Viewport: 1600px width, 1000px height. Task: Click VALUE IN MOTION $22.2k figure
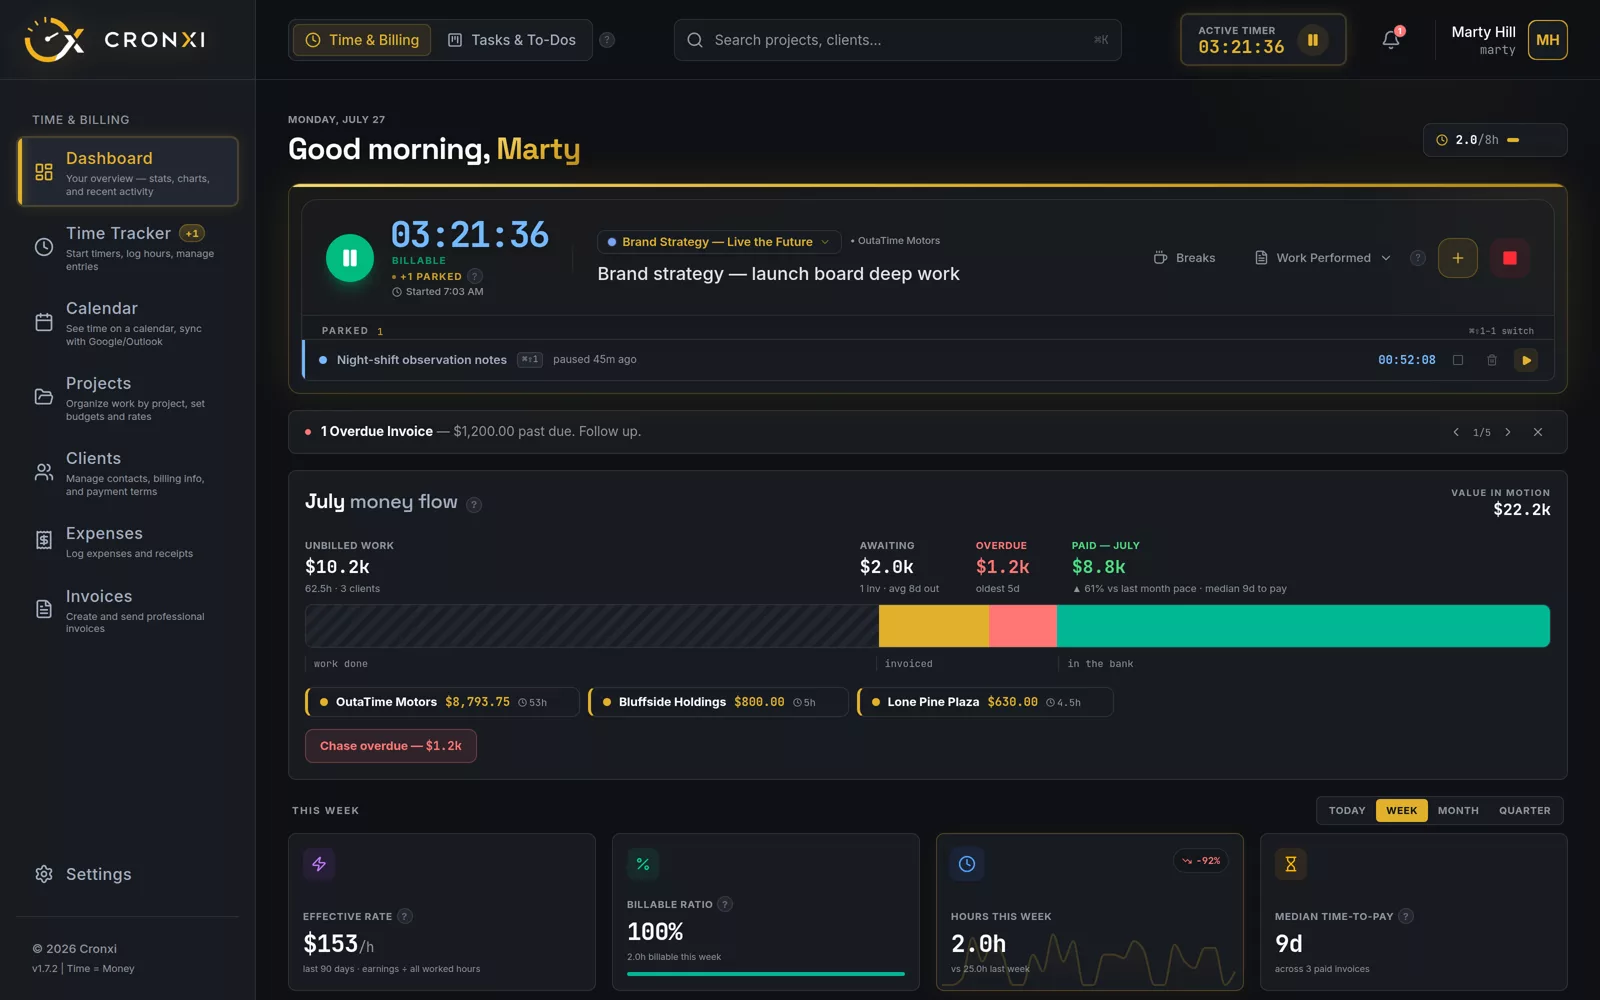(x=1521, y=510)
